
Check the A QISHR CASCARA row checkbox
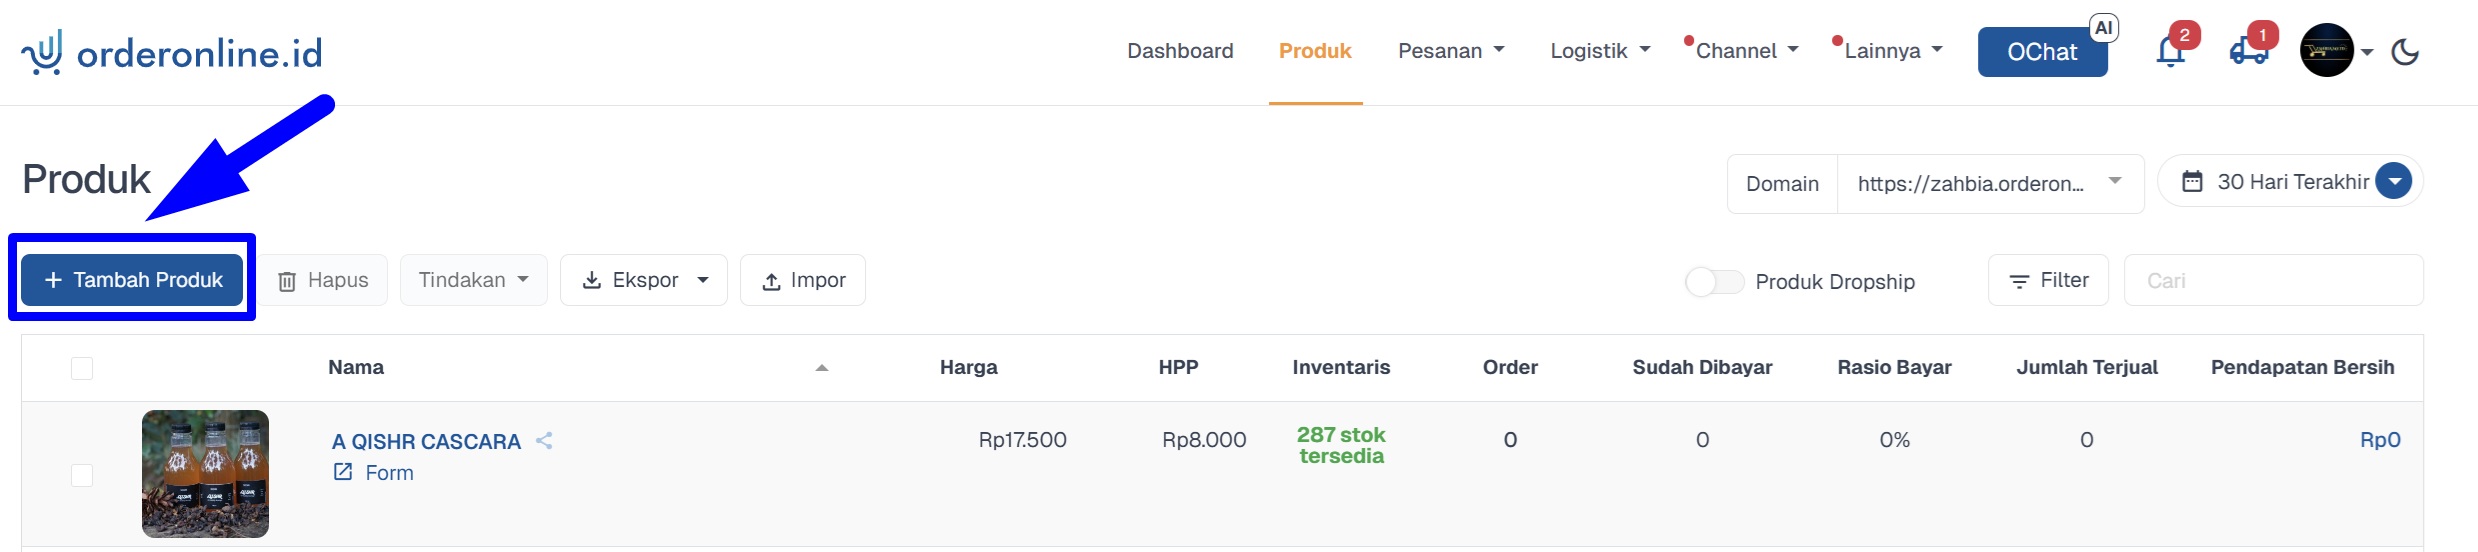click(82, 475)
